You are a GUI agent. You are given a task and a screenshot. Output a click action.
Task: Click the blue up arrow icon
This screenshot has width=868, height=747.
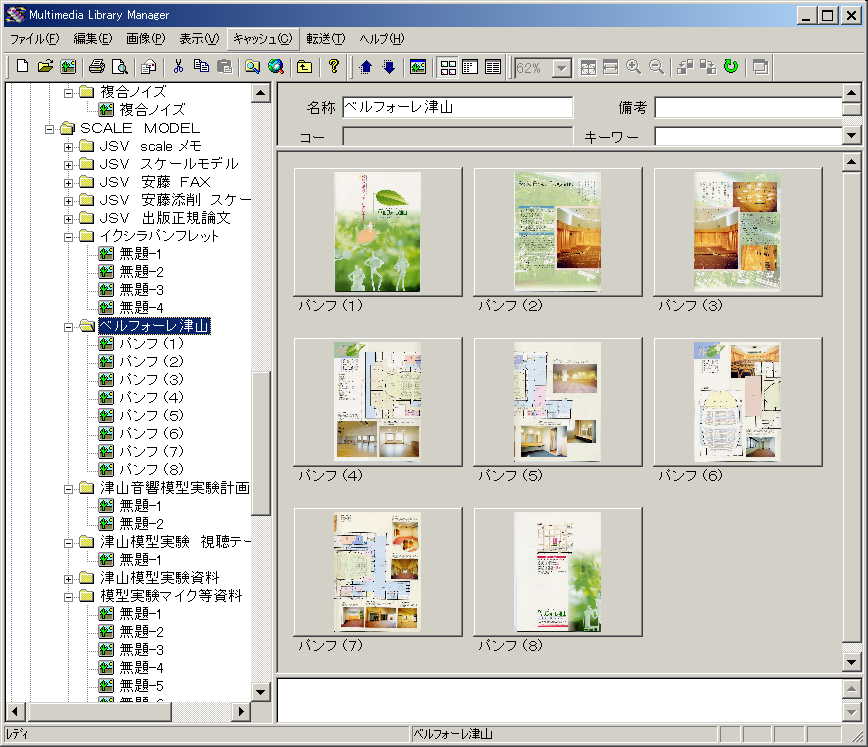pyautogui.click(x=365, y=67)
